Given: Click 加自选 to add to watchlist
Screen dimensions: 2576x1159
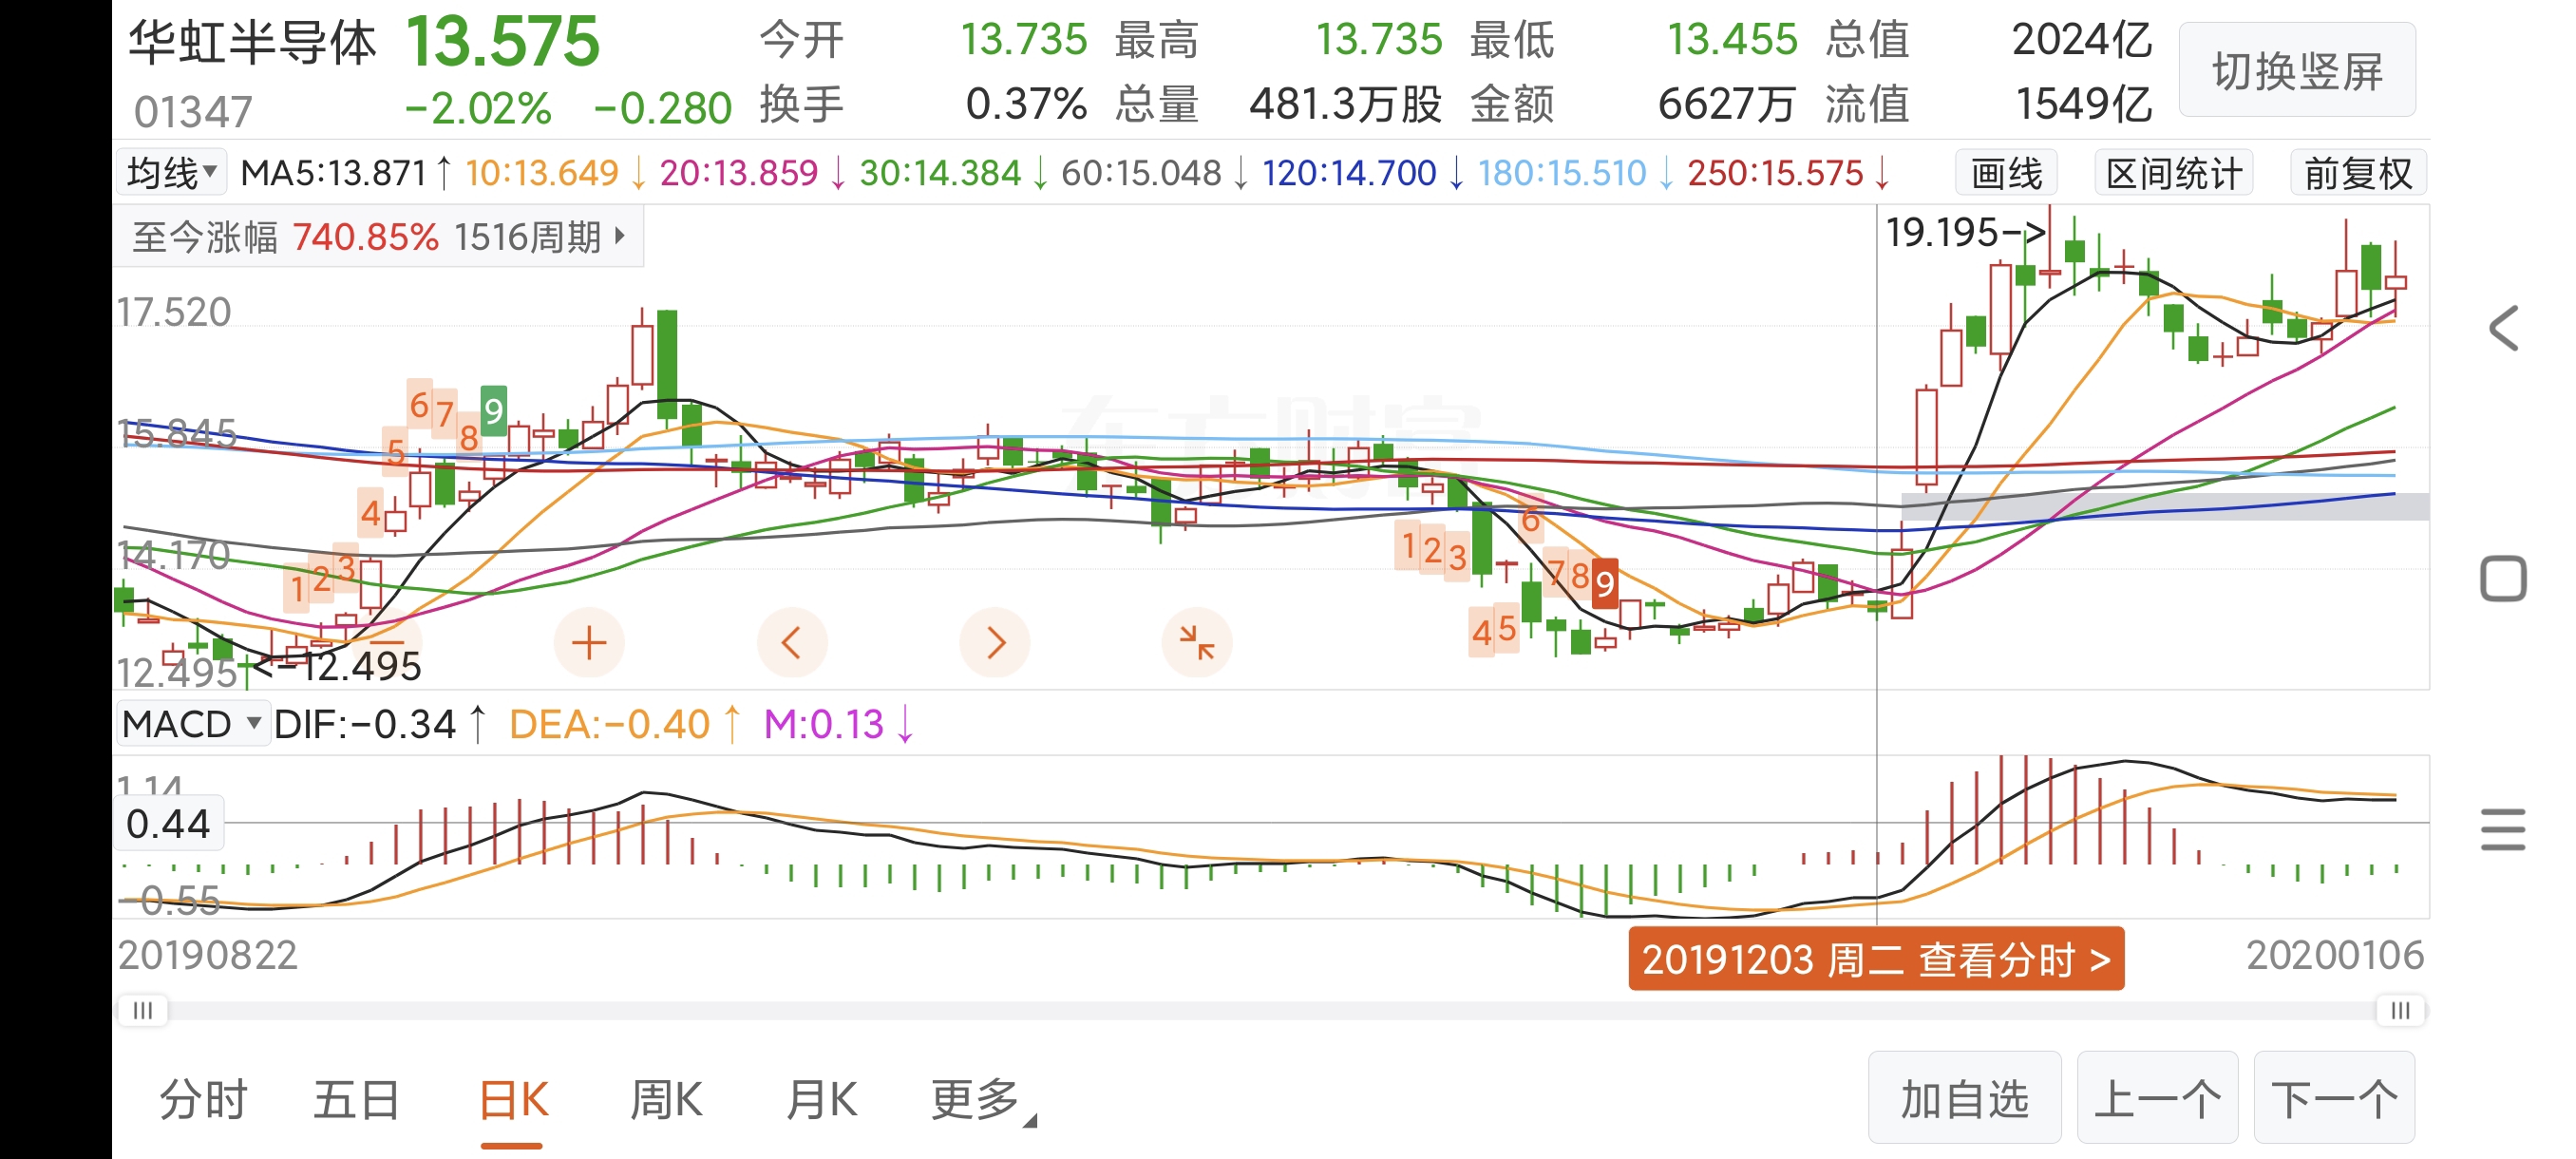Looking at the screenshot, I should click(1964, 1099).
